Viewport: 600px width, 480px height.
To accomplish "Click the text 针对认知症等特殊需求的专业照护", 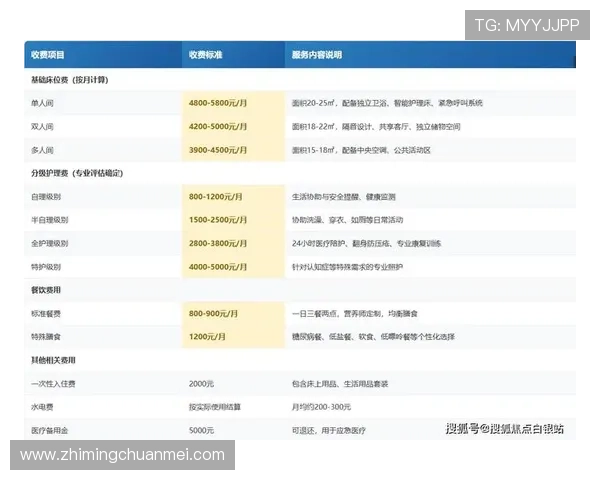I will tap(347, 267).
